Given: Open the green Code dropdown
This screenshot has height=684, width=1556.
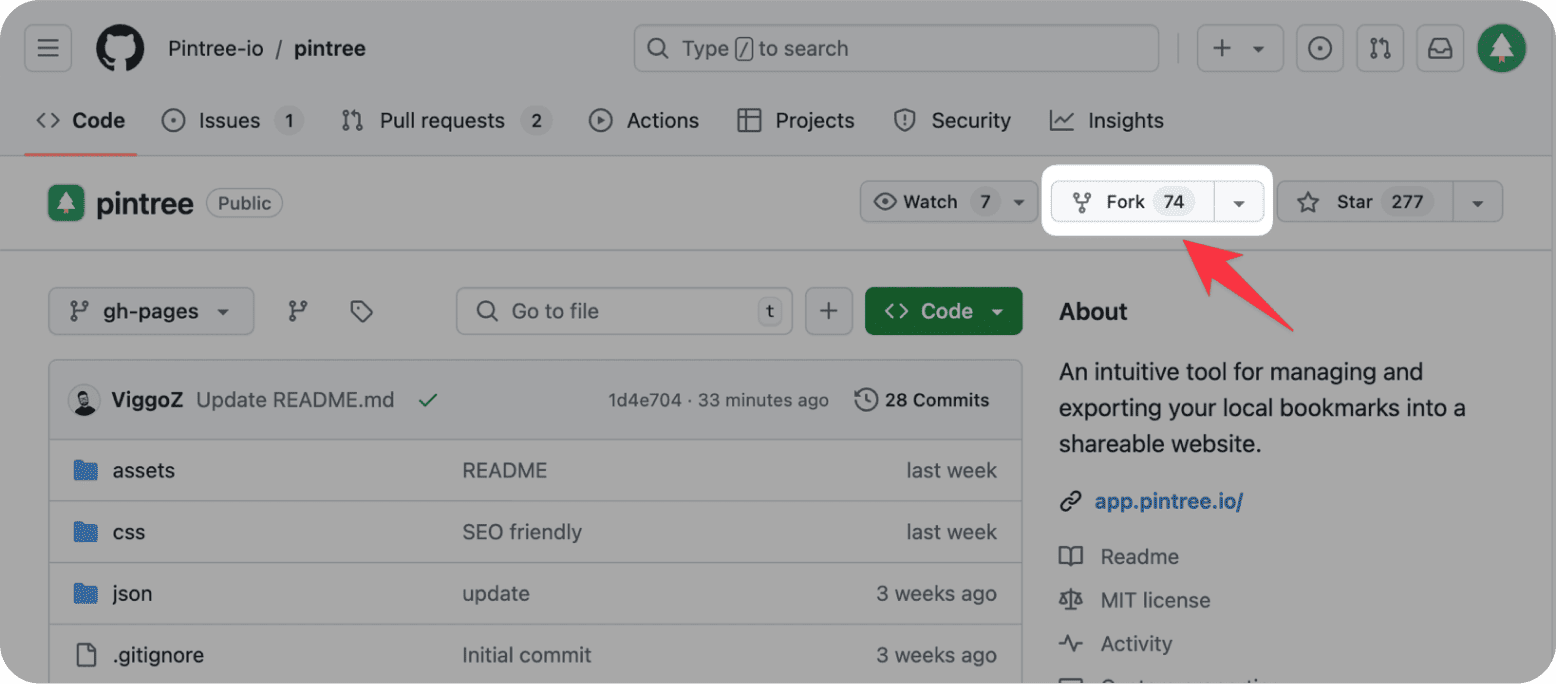Looking at the screenshot, I should point(943,312).
